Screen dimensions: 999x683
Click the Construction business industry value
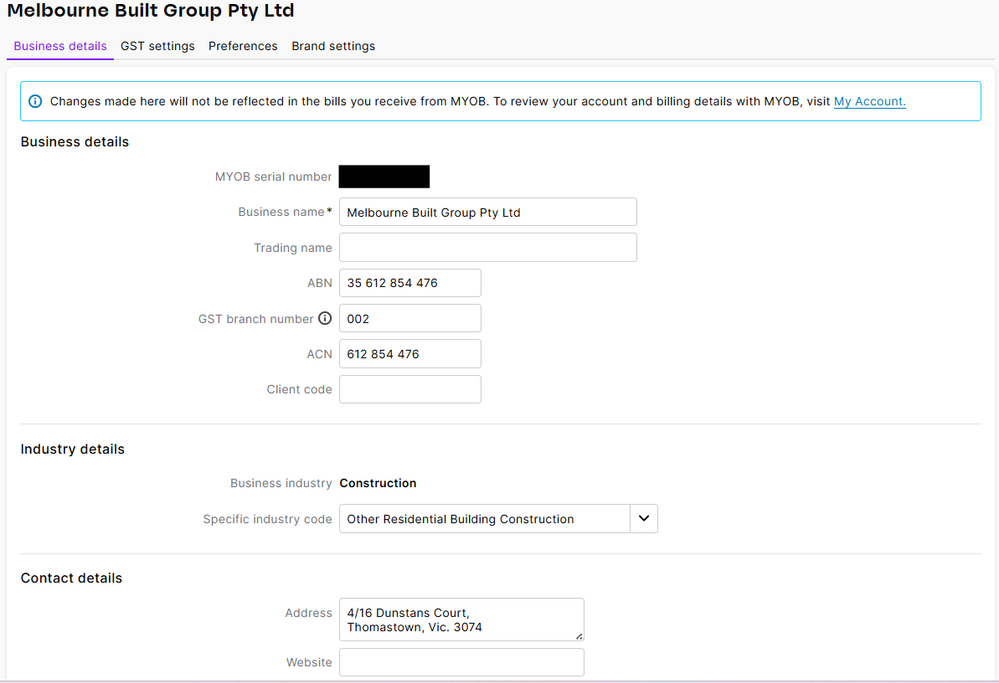click(378, 483)
